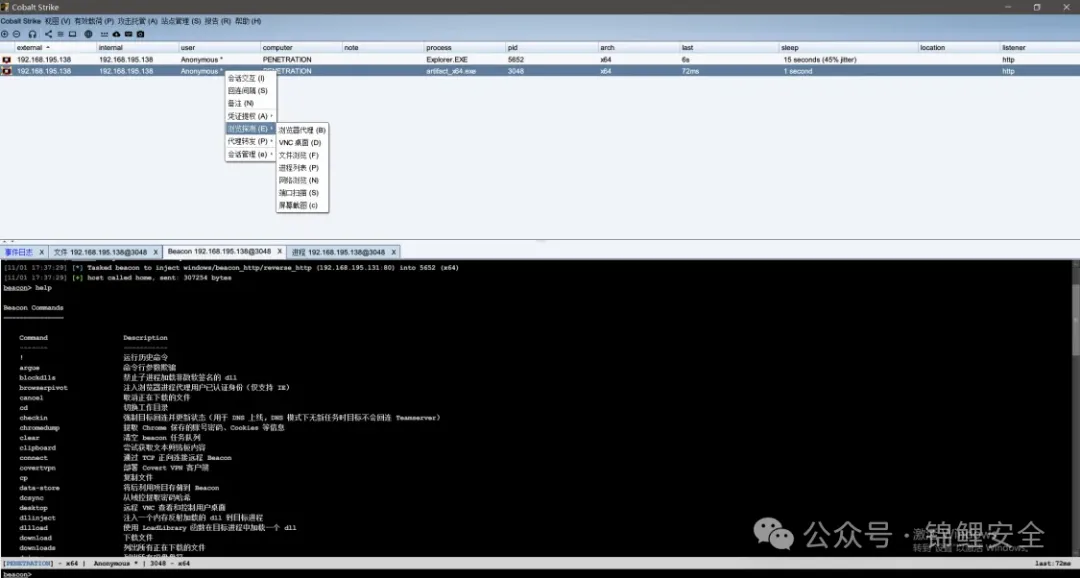
Task: Click the cloud download icon in toolbar
Action: coord(115,34)
